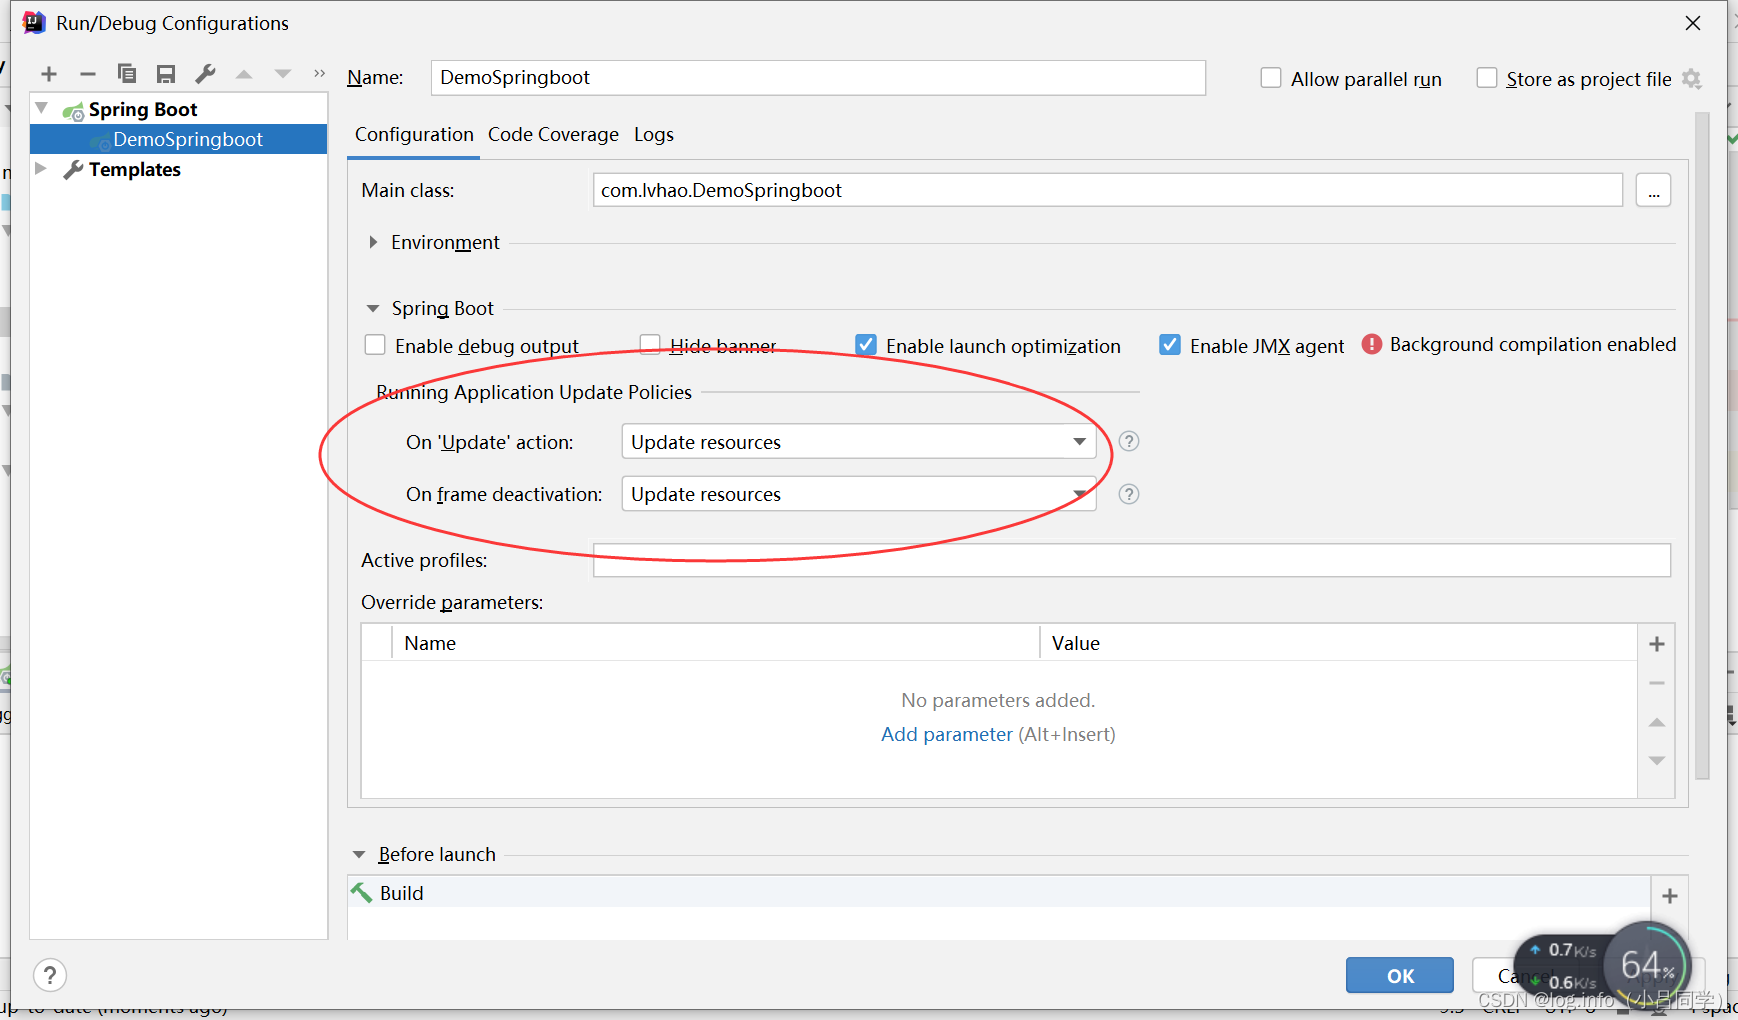Open edit templates wrench icon in toolbar

tap(205, 74)
